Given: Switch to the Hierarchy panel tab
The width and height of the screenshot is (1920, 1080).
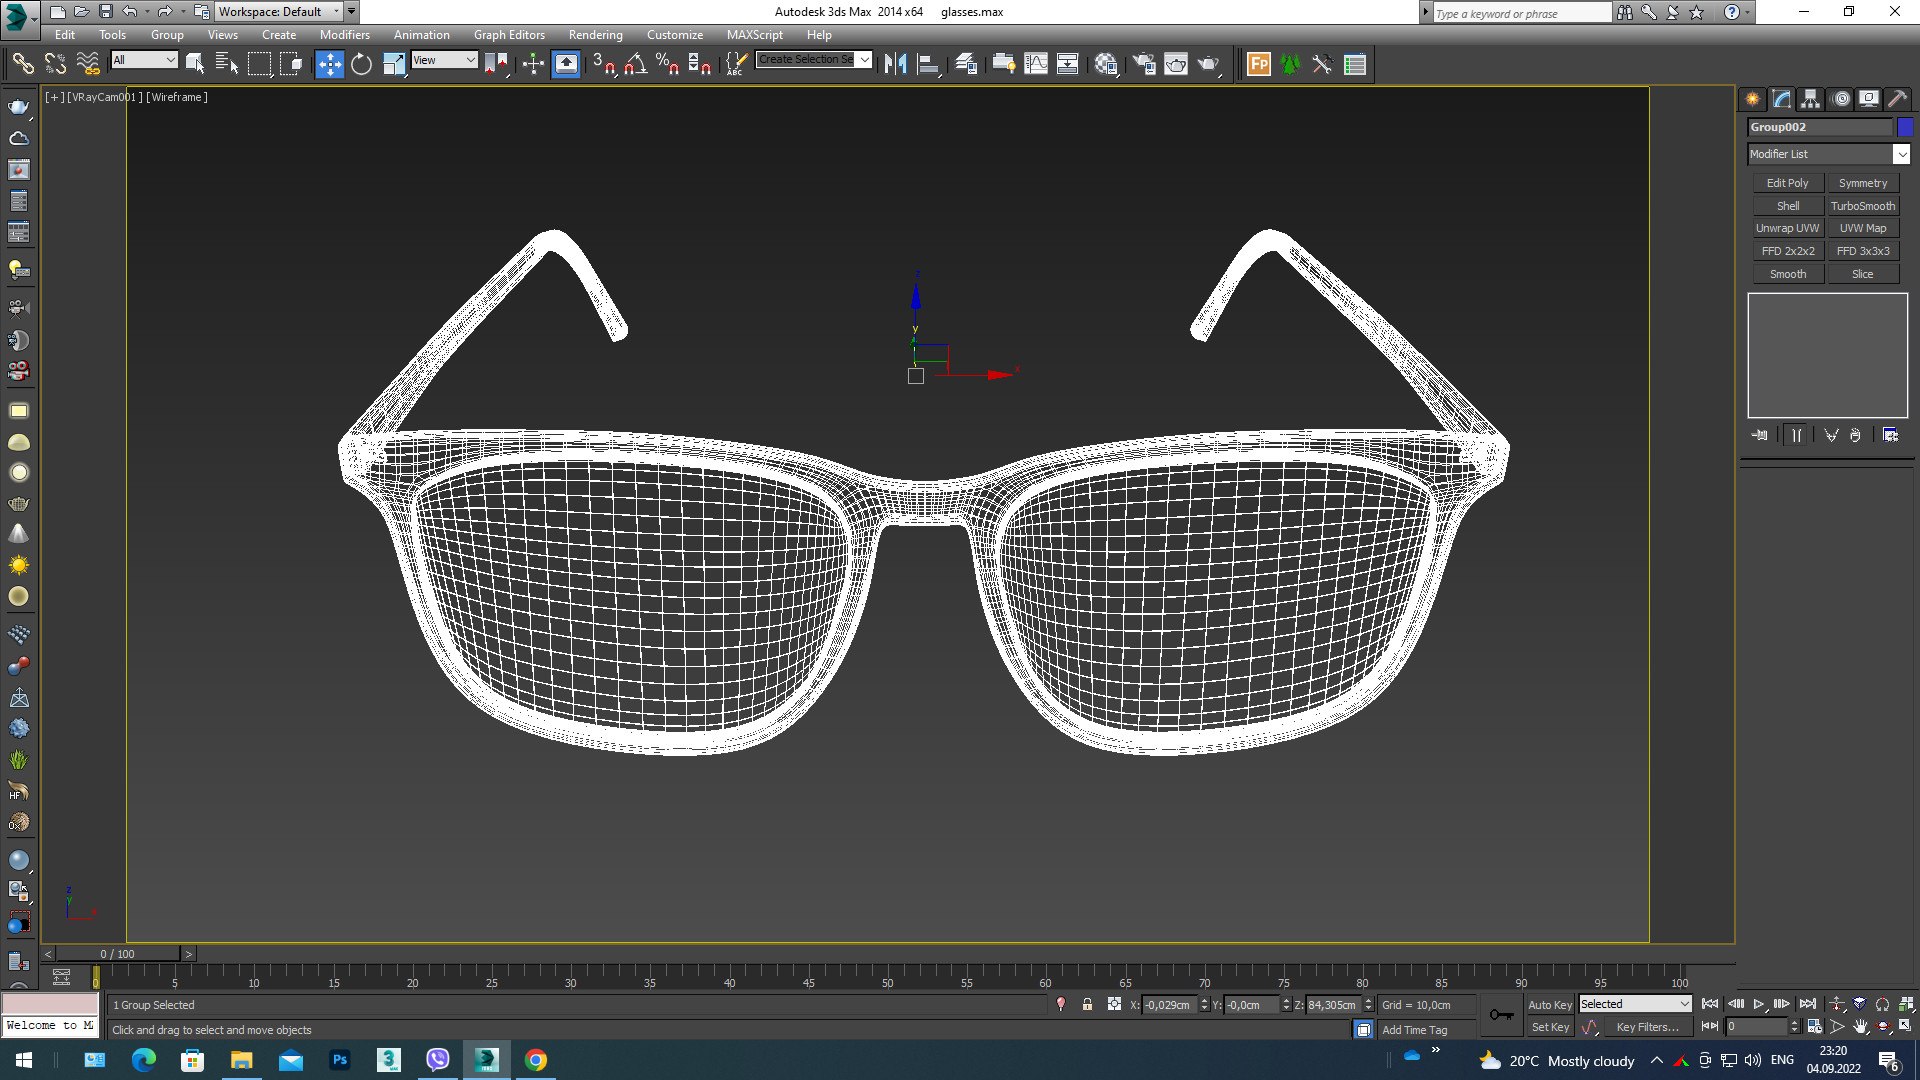Looking at the screenshot, I should pyautogui.click(x=1810, y=99).
